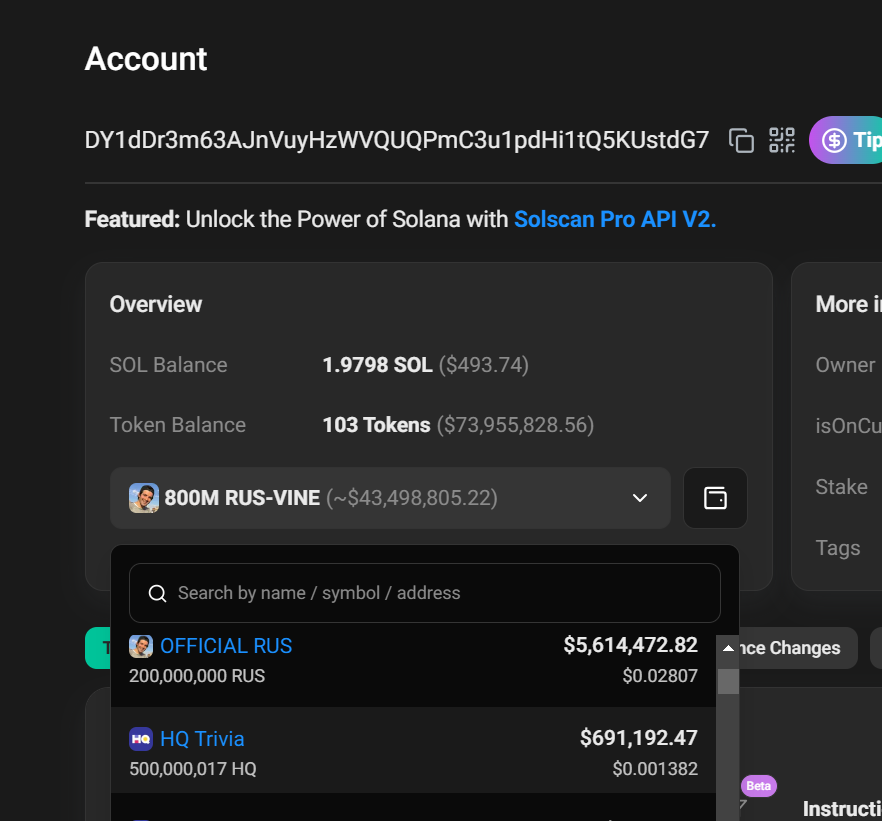The height and width of the screenshot is (821, 882).
Task: Open the Solscan Pro API V2 link
Action: tap(615, 219)
